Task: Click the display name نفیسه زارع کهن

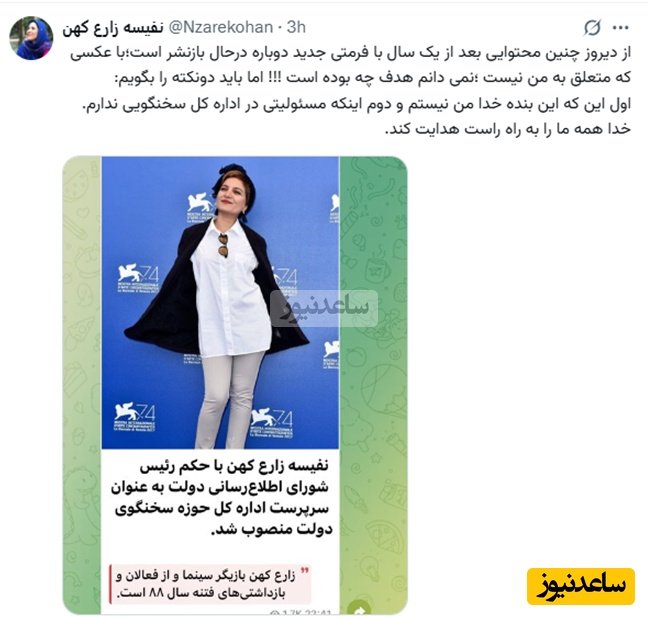Action: (113, 28)
